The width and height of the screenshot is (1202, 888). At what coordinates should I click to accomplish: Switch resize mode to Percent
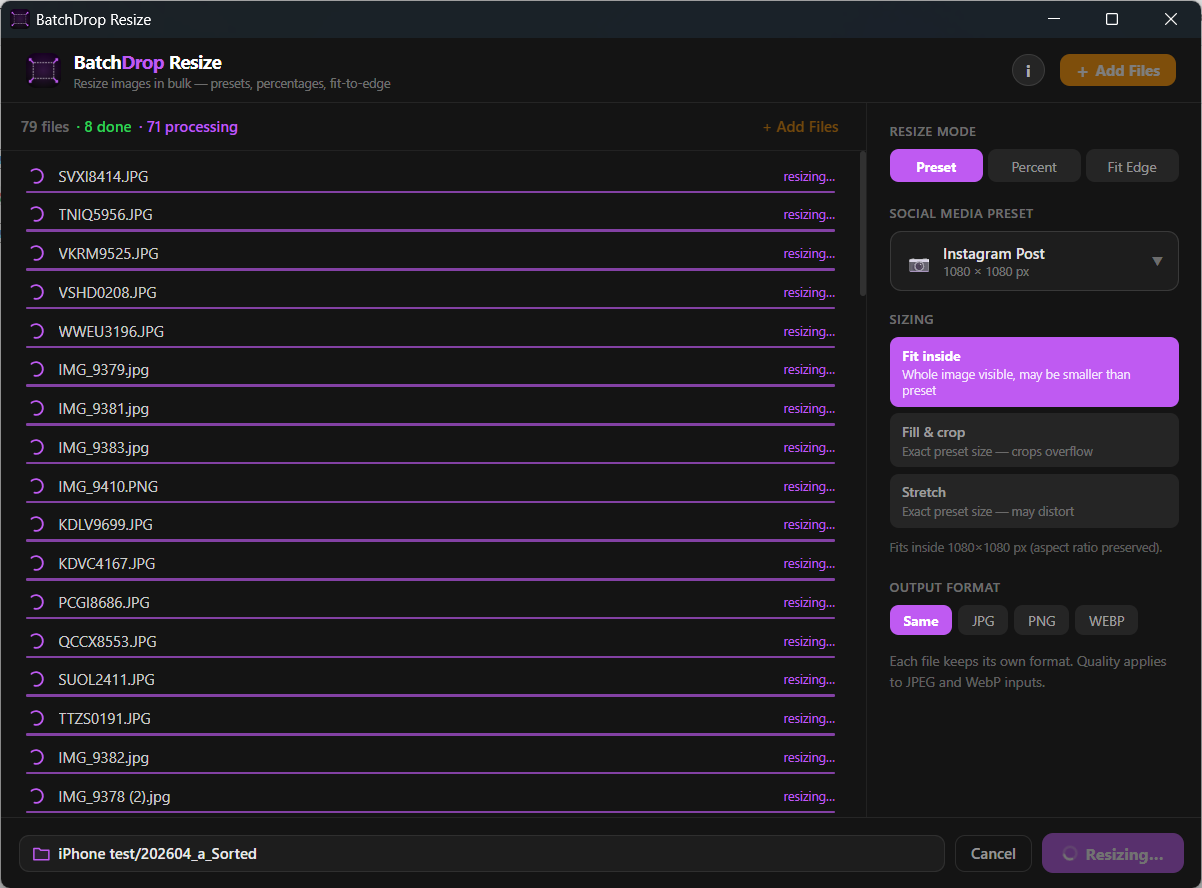click(1034, 167)
